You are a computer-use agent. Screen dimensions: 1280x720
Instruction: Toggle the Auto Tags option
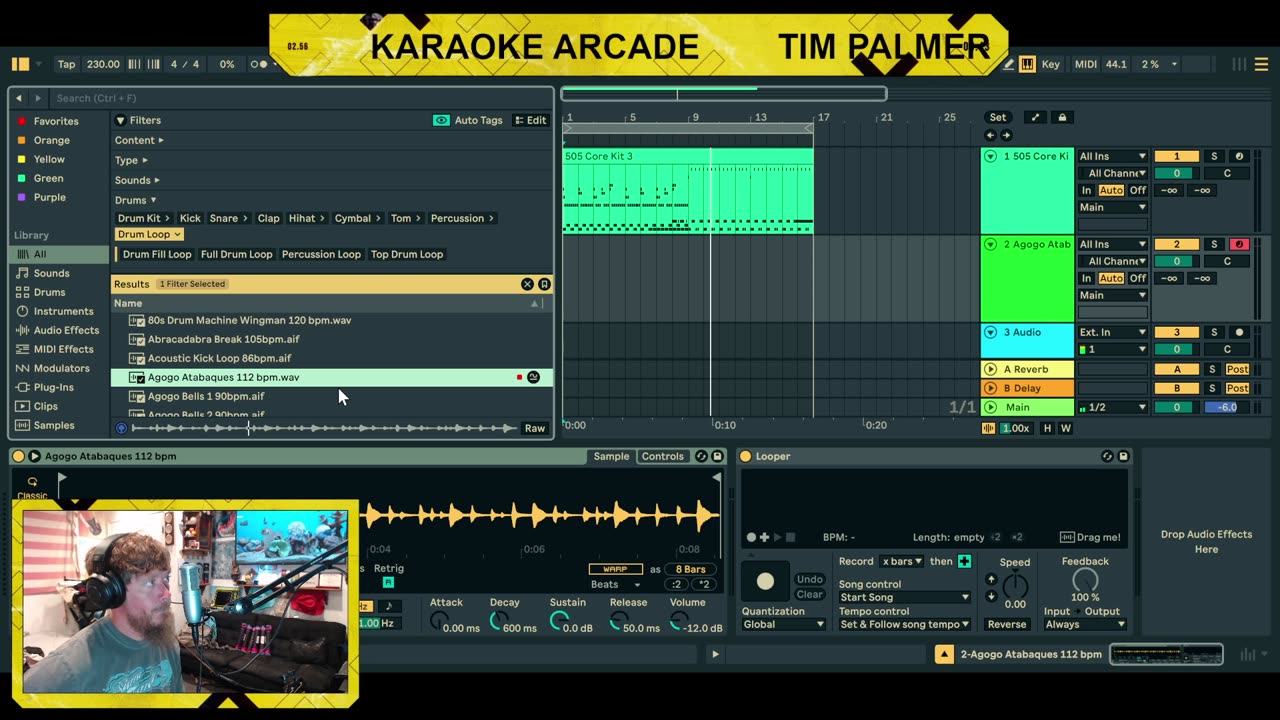coord(468,120)
